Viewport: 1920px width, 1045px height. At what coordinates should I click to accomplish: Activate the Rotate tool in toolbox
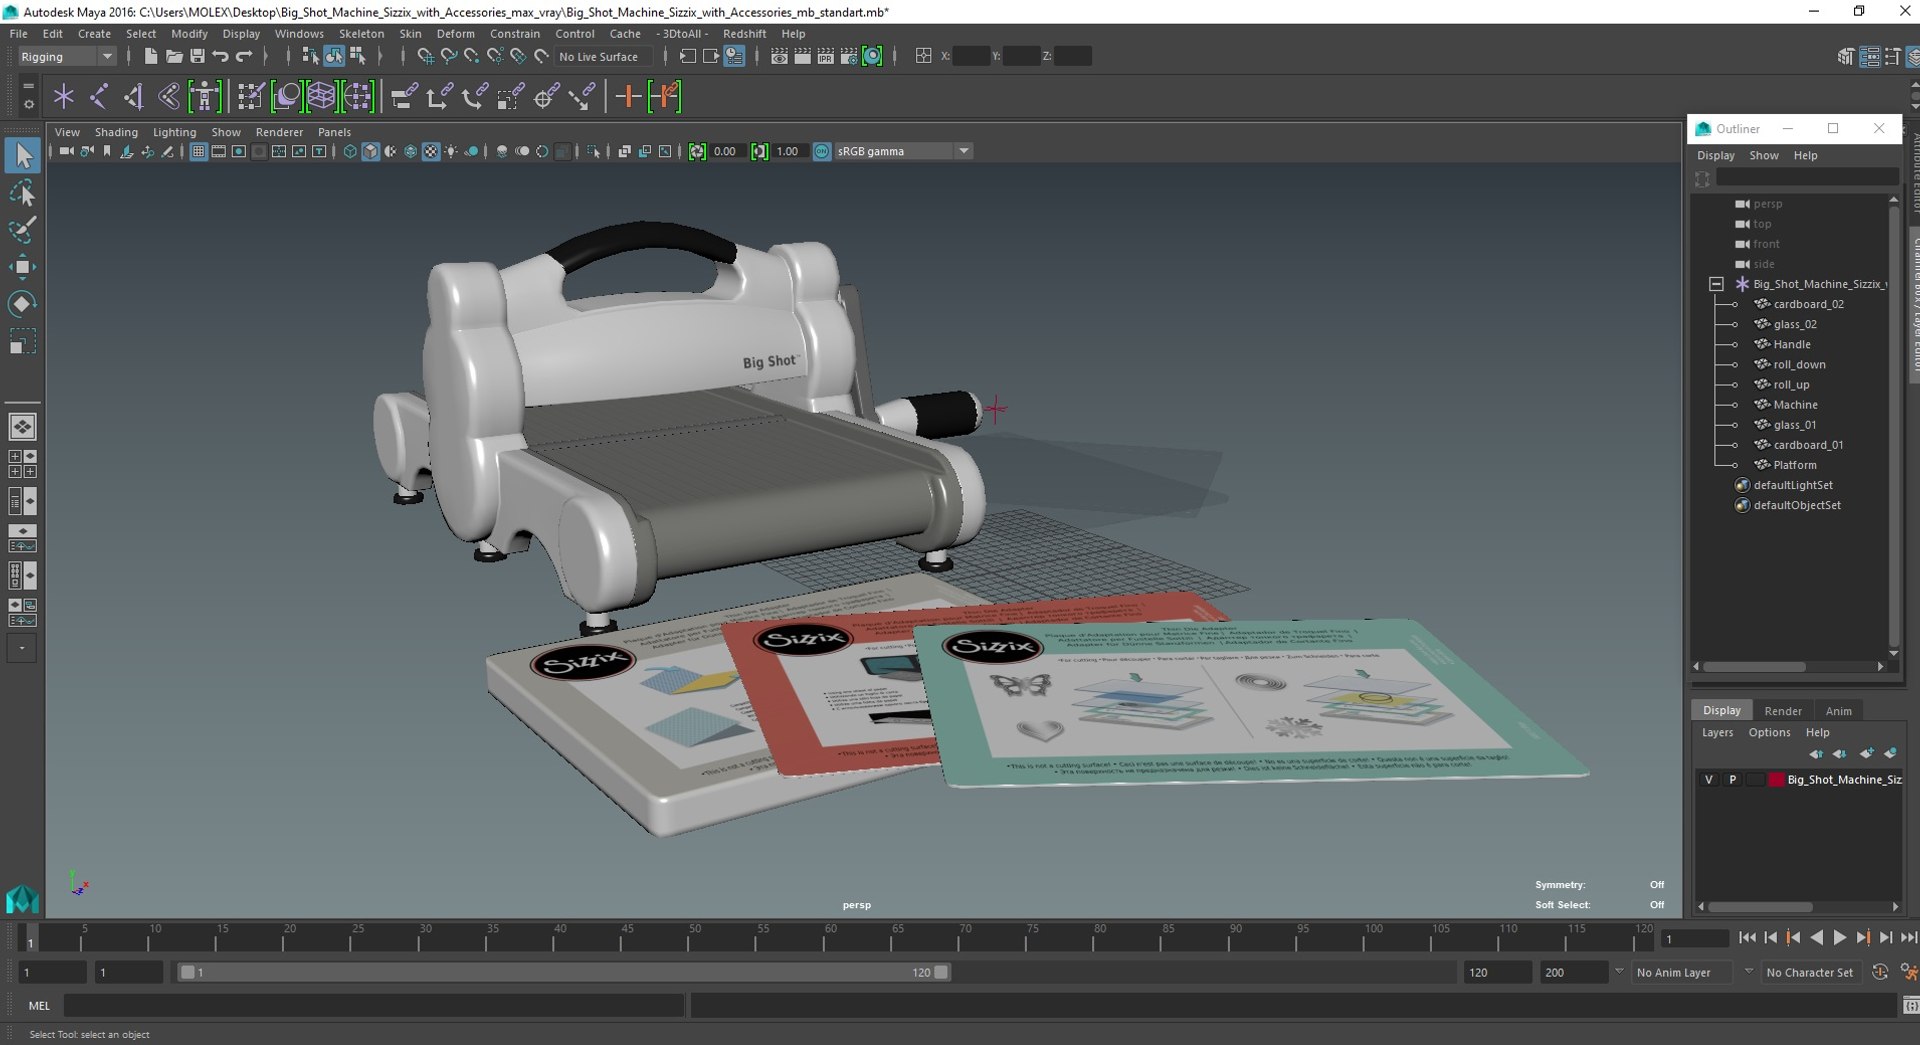click(22, 303)
